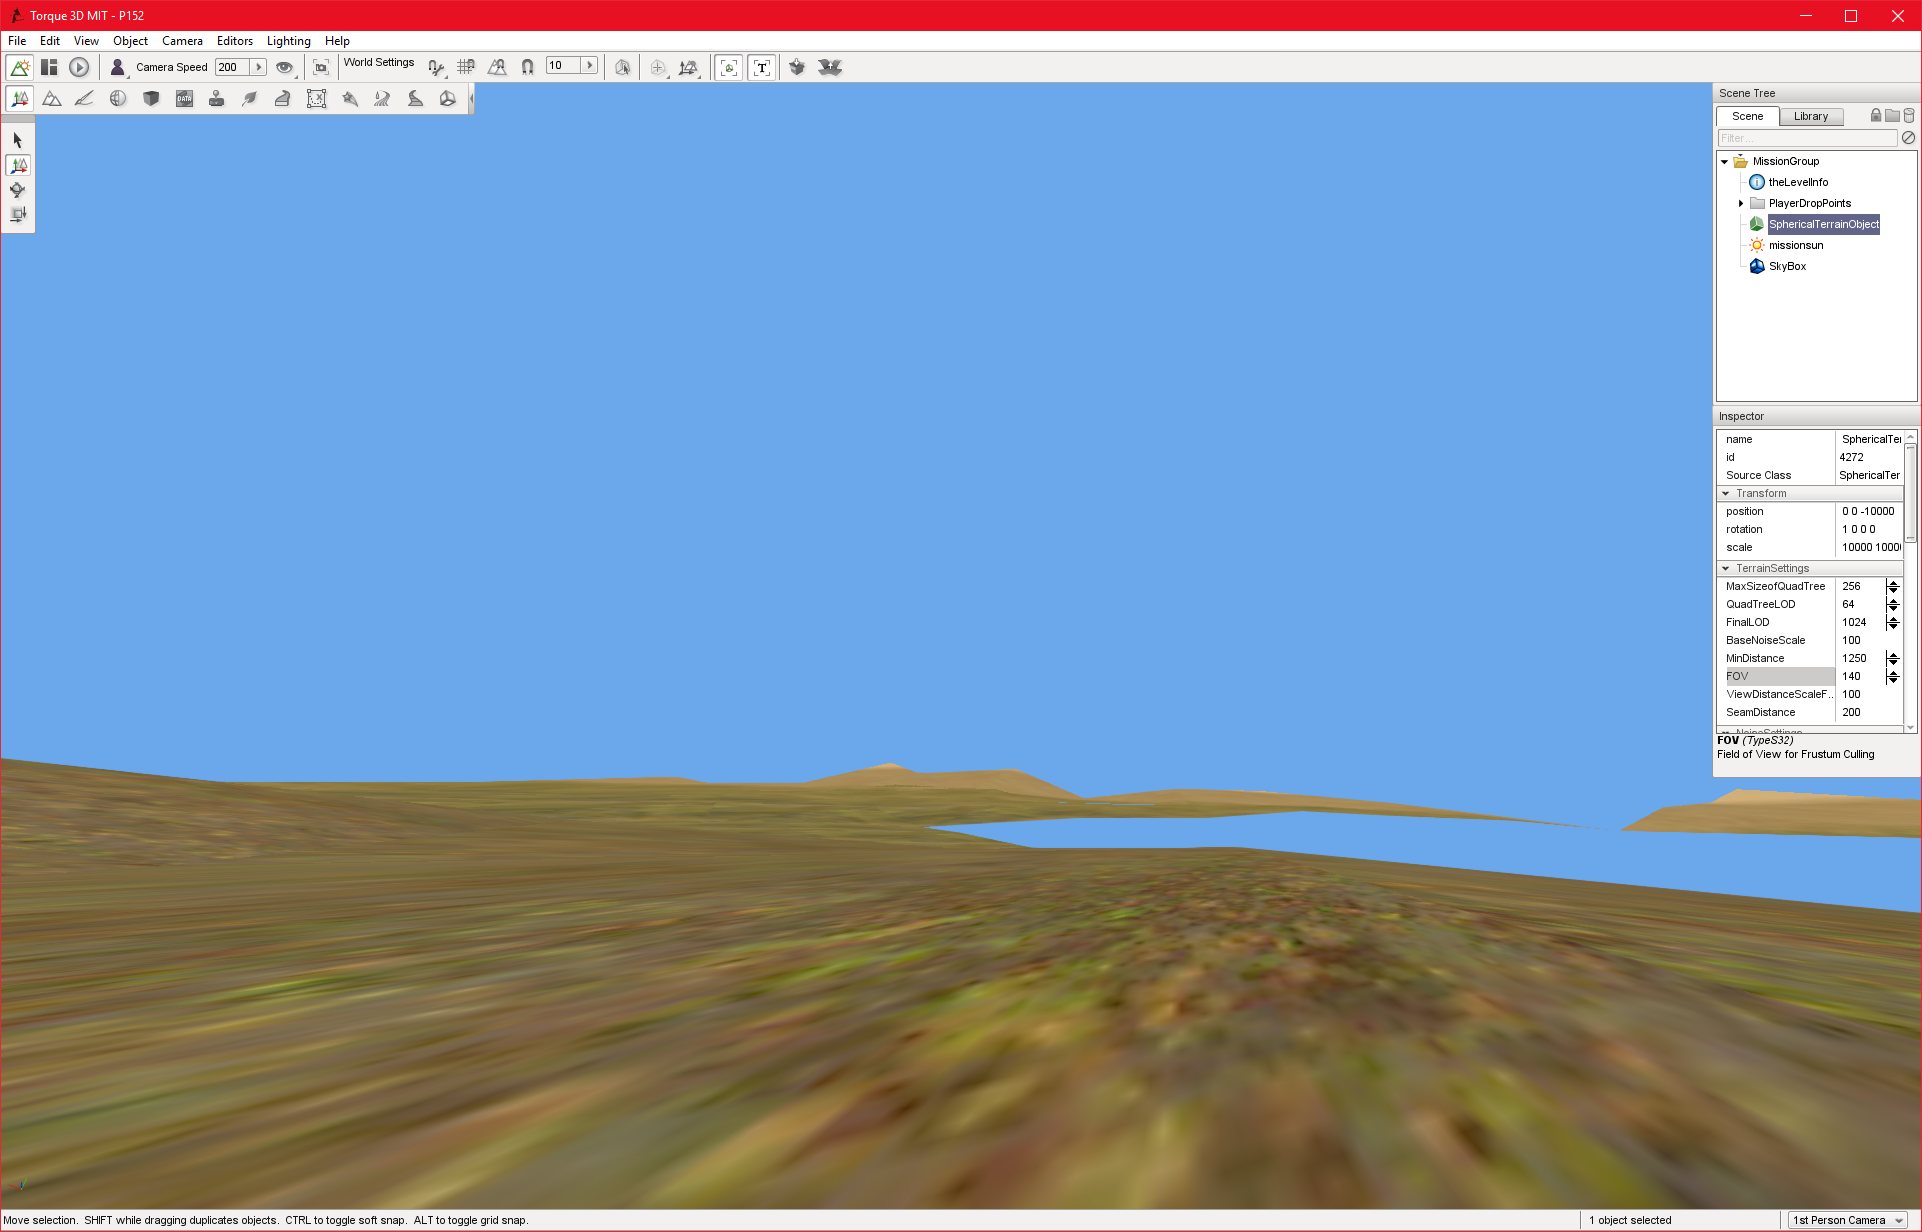Select theLevelInfo in scene tree

tap(1798, 182)
